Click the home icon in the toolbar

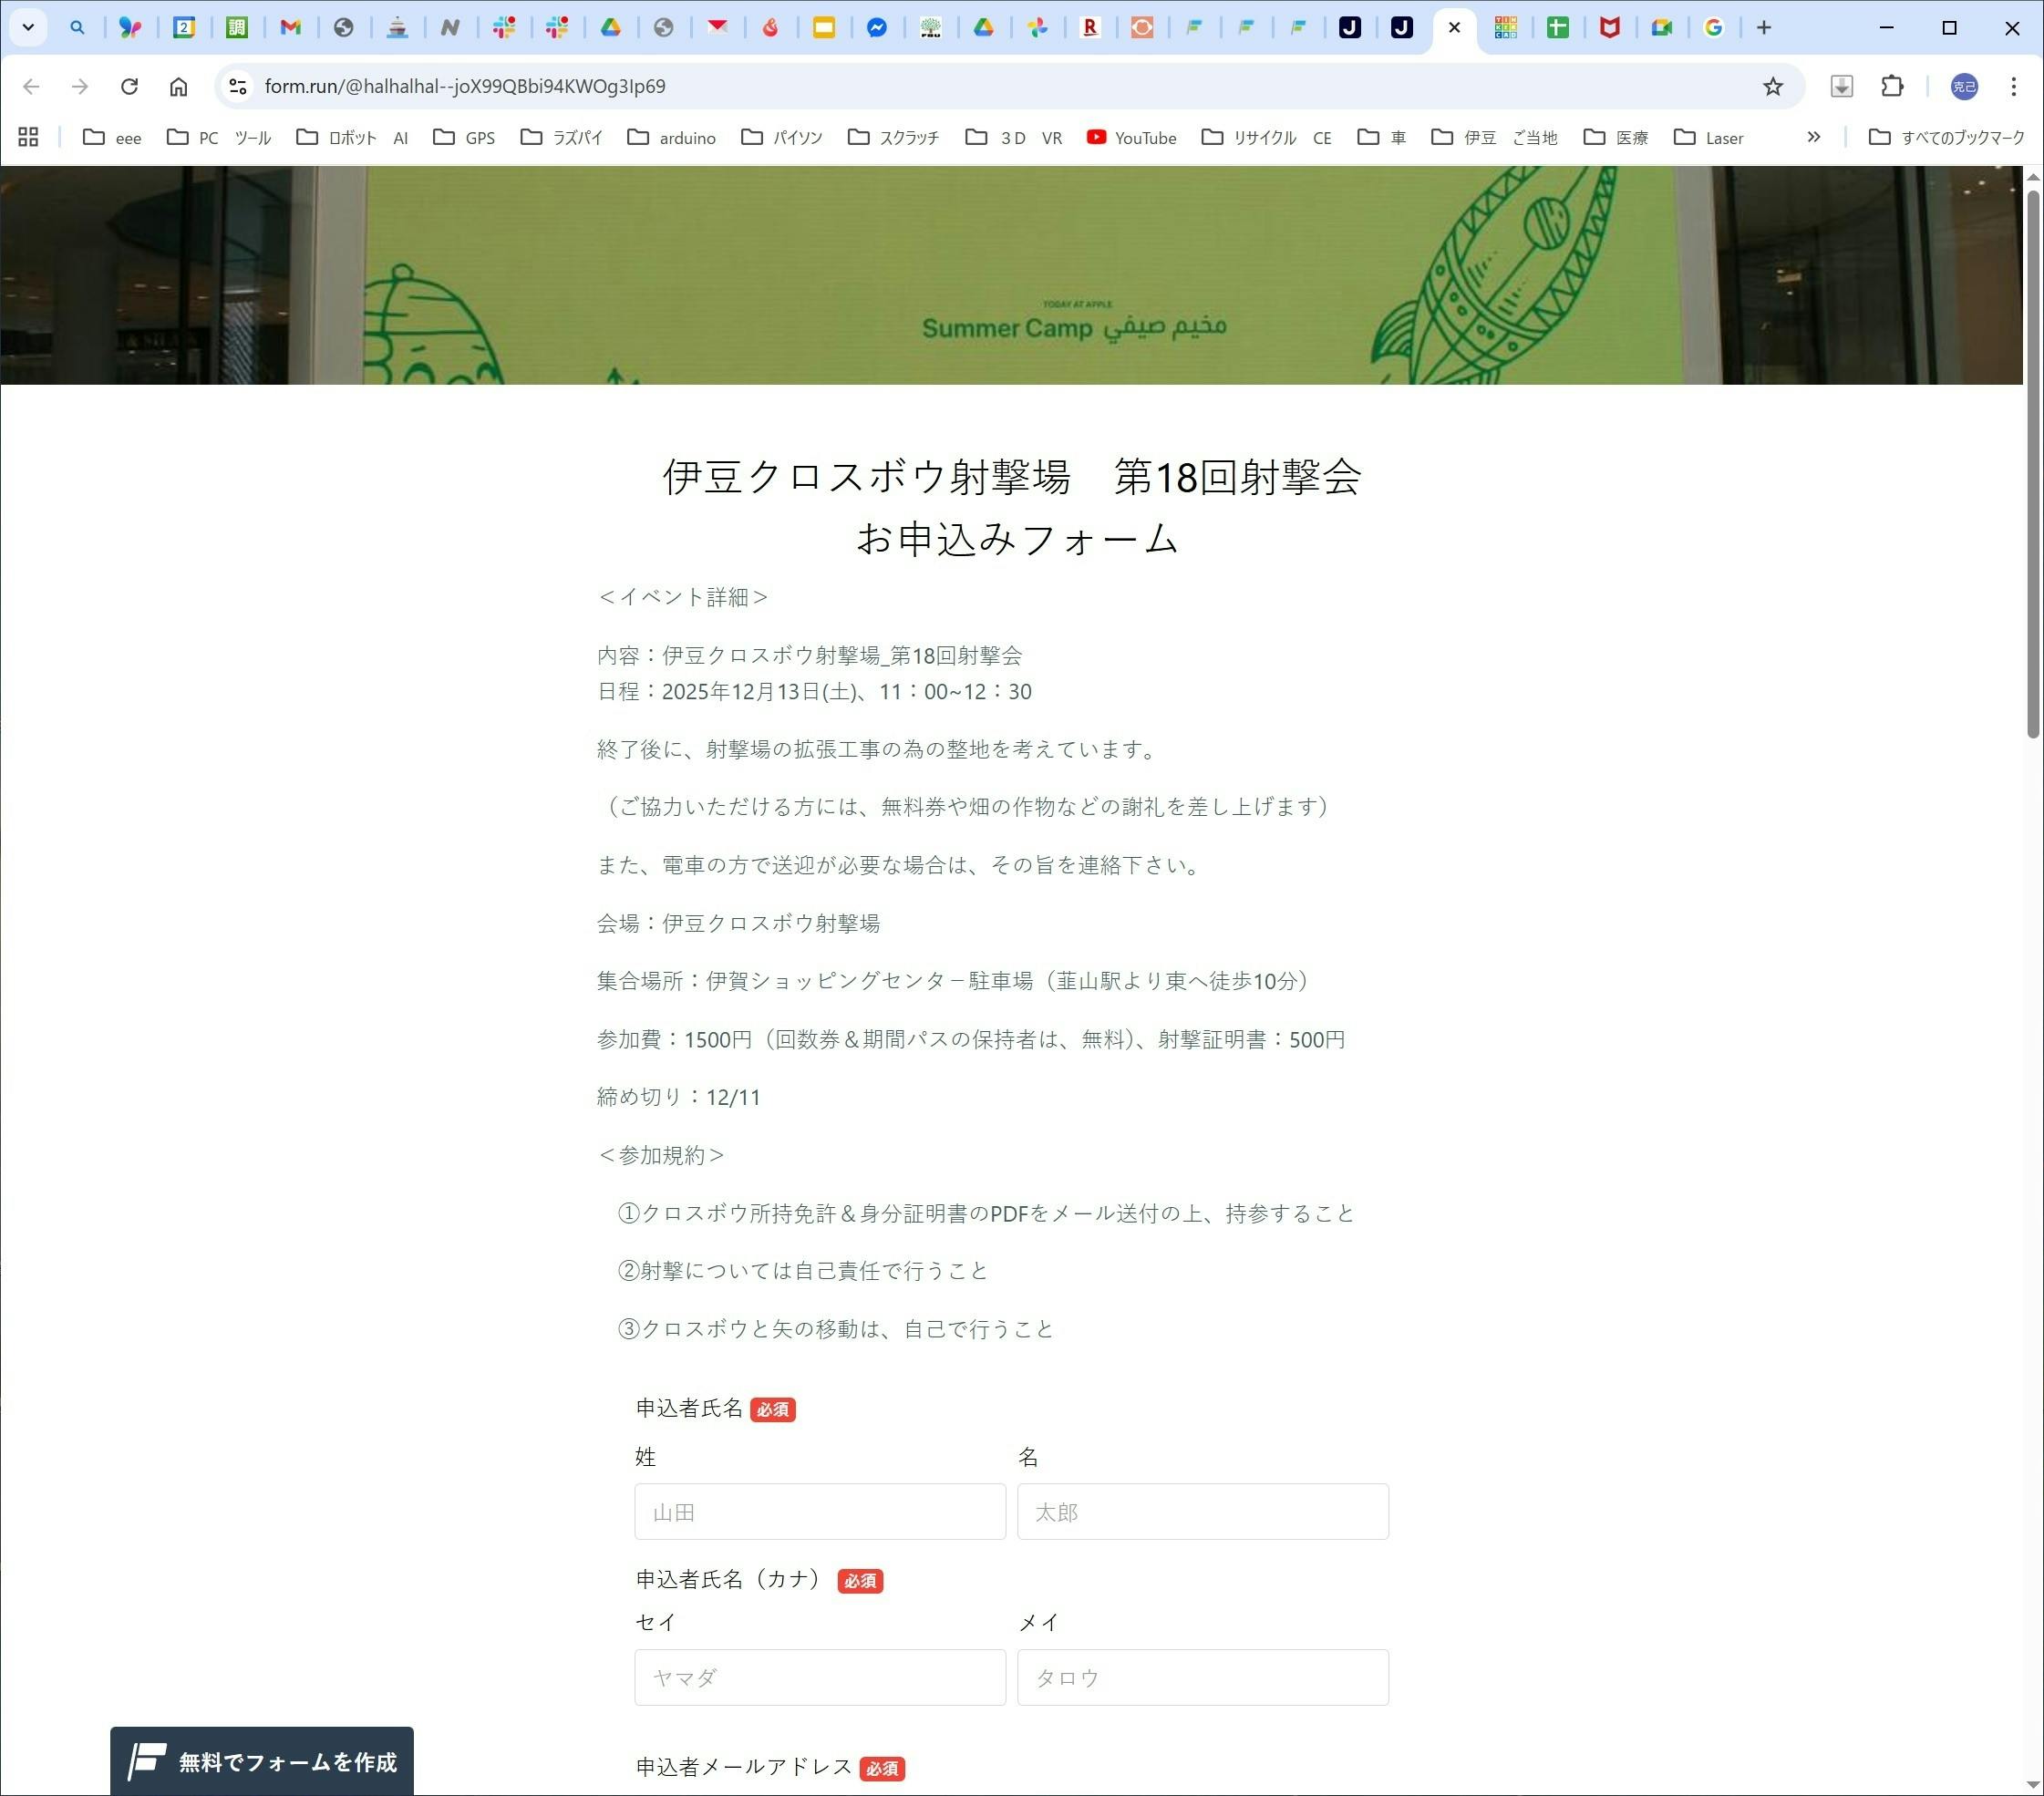[178, 86]
